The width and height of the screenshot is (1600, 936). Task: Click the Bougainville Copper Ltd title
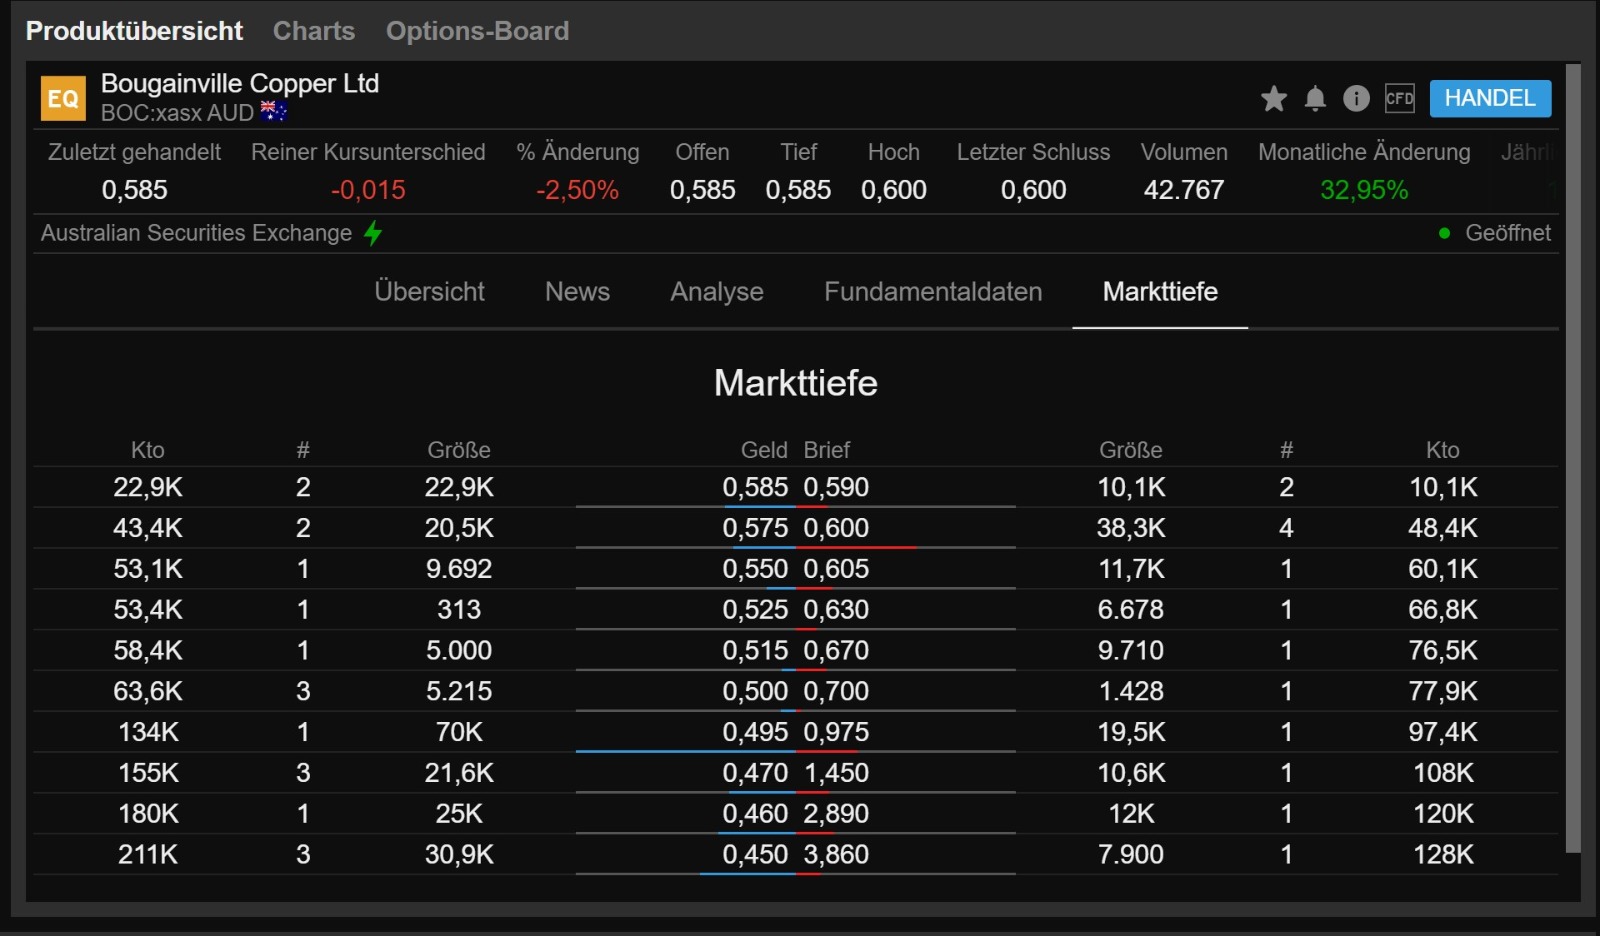(x=240, y=84)
